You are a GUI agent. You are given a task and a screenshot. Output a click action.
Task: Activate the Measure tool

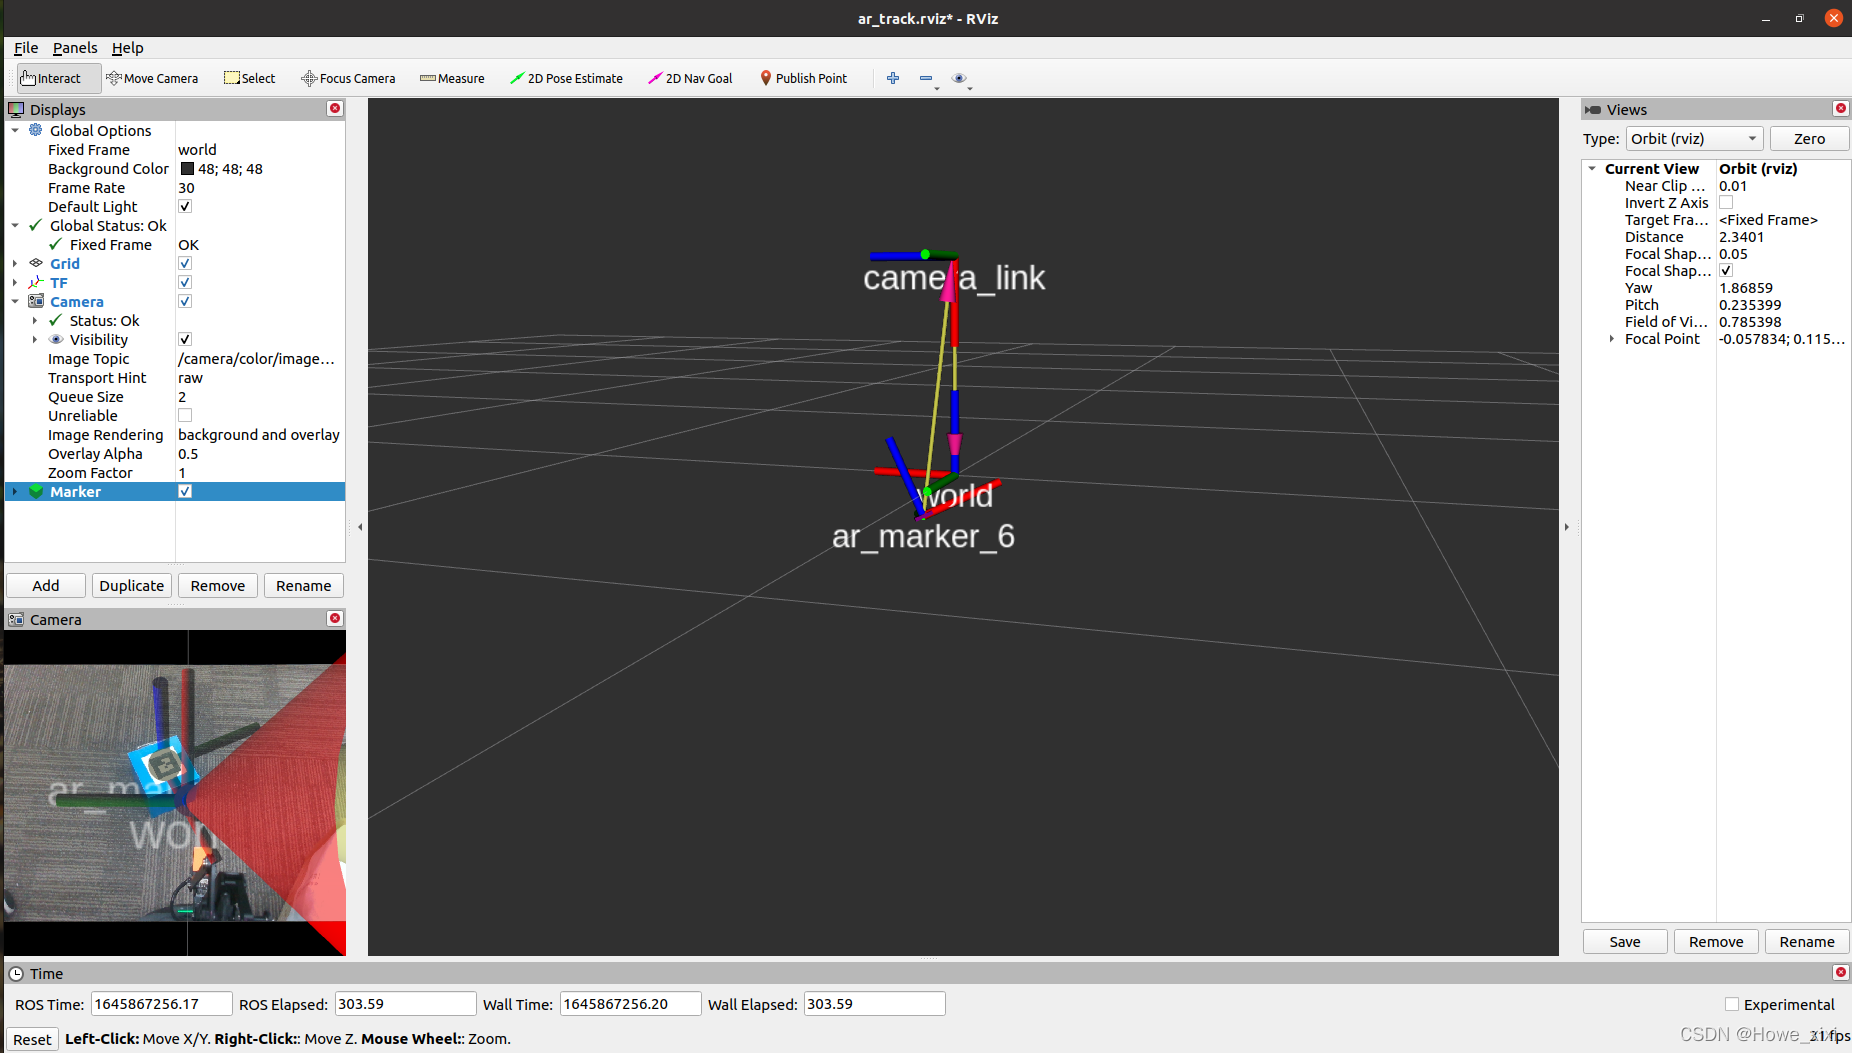pyautogui.click(x=452, y=78)
